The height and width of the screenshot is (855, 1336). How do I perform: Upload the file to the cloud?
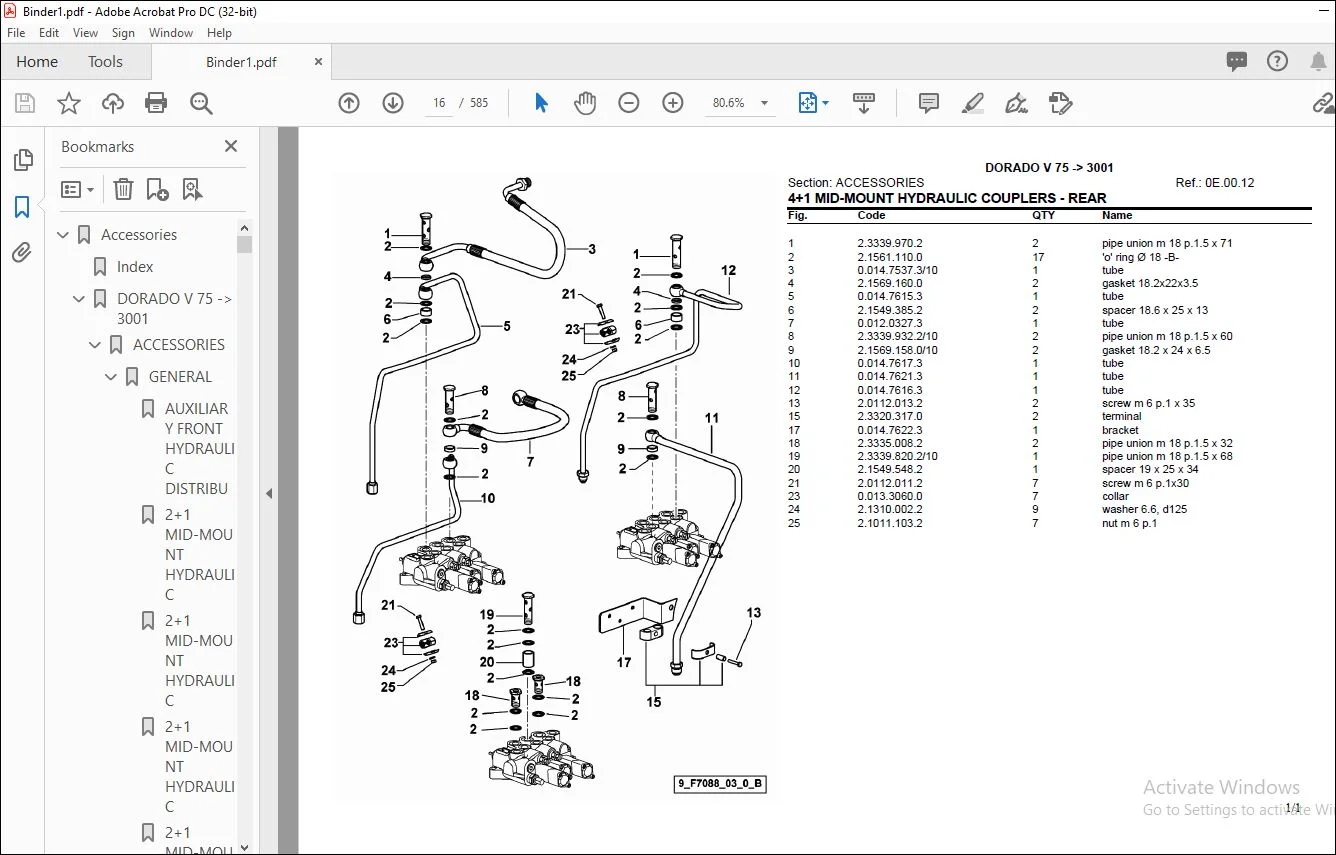113,103
